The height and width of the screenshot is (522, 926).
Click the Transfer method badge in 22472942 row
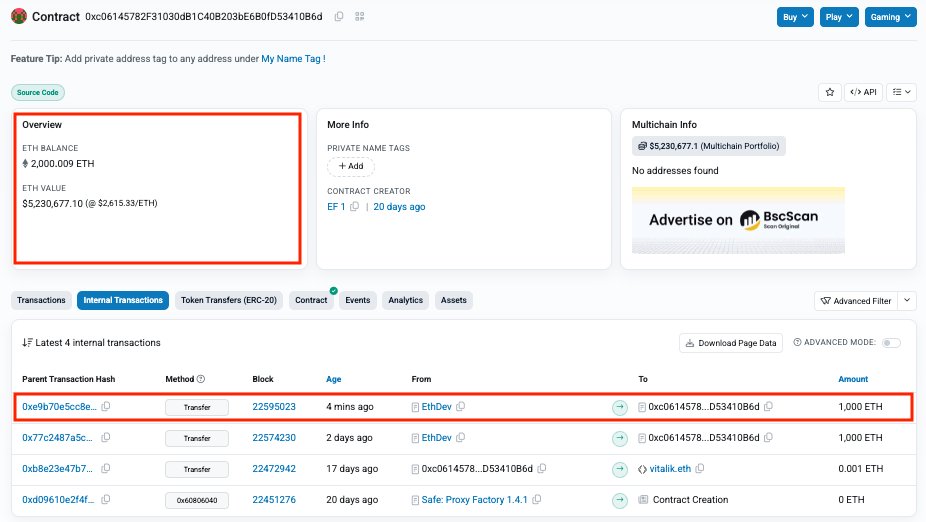(x=197, y=469)
